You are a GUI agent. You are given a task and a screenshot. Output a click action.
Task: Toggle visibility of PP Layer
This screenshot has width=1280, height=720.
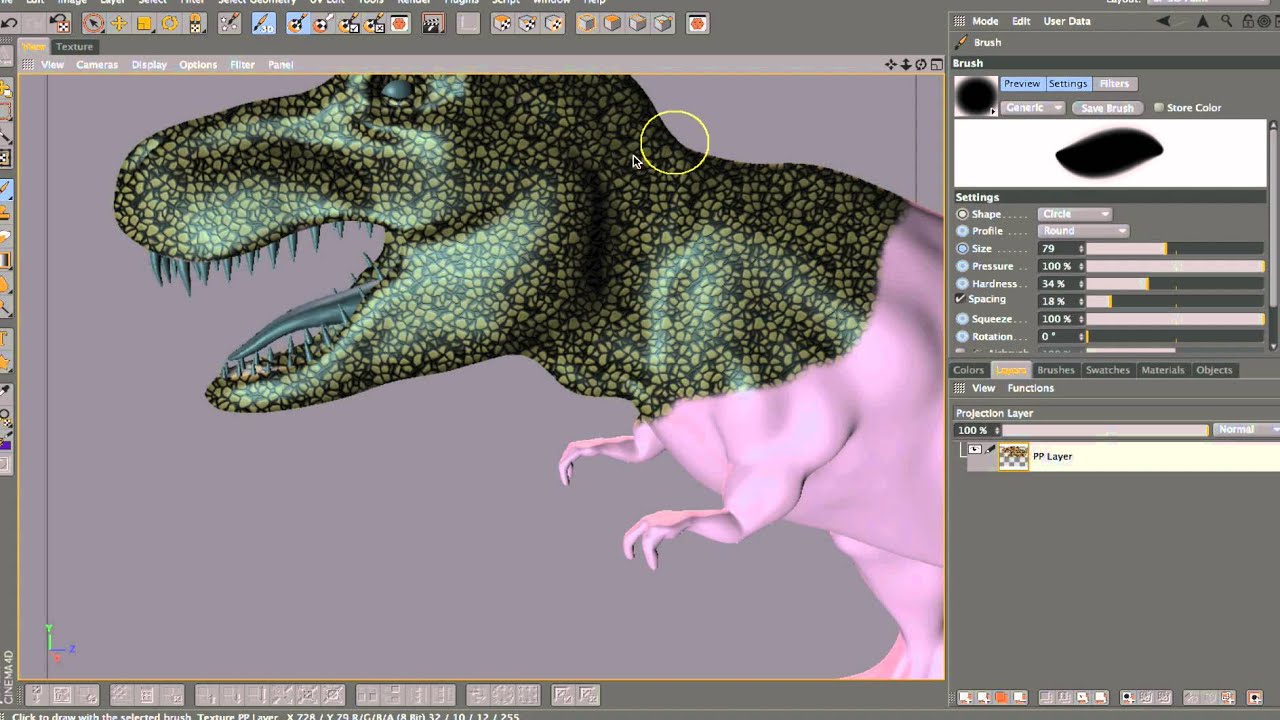tap(975, 450)
